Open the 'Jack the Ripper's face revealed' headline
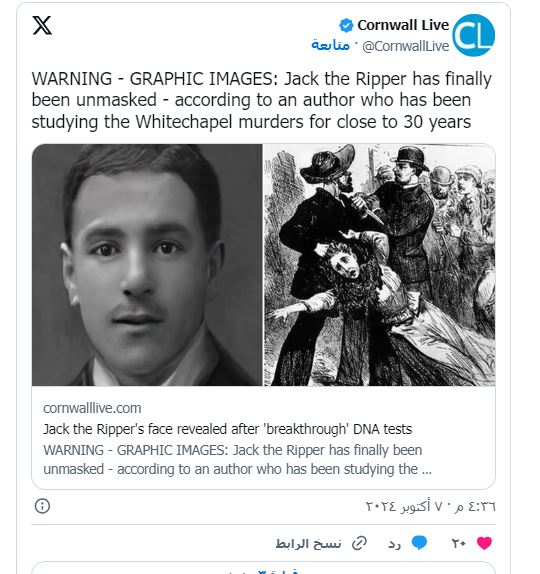Viewport: 540px width, 574px height. click(228, 429)
